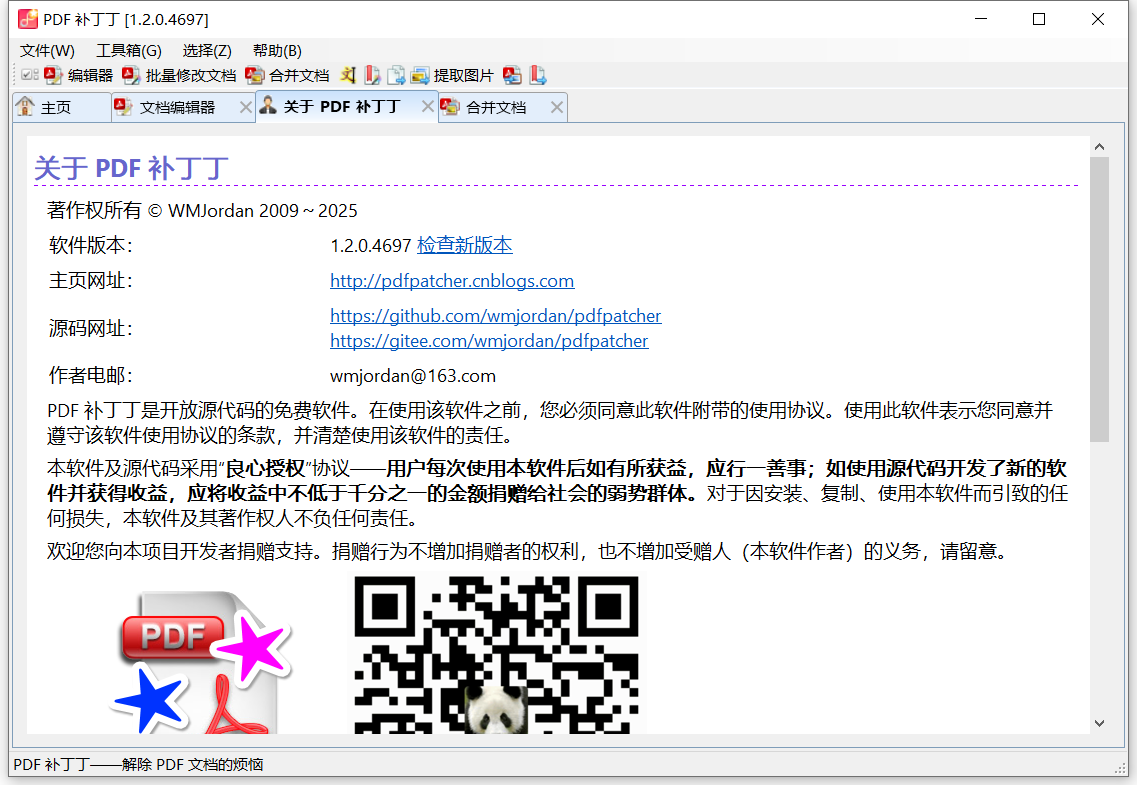Click the last toolbar icon with blue arrow
1137x785 pixels.
tap(538, 76)
